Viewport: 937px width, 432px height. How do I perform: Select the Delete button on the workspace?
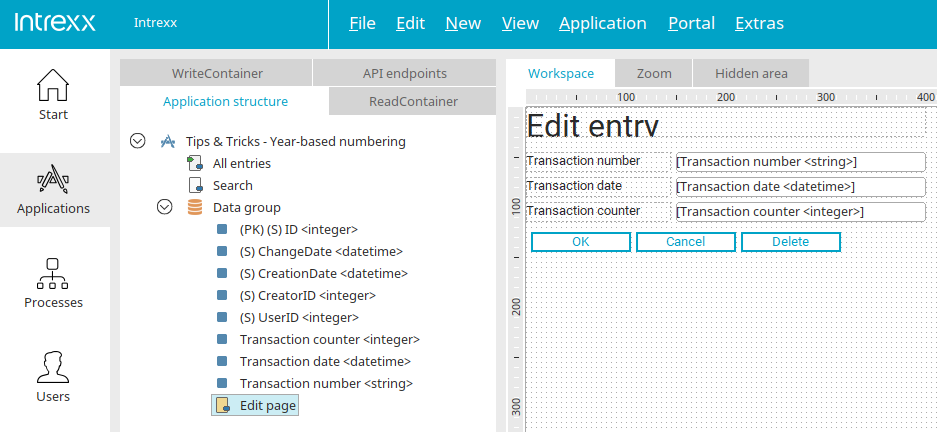(791, 241)
